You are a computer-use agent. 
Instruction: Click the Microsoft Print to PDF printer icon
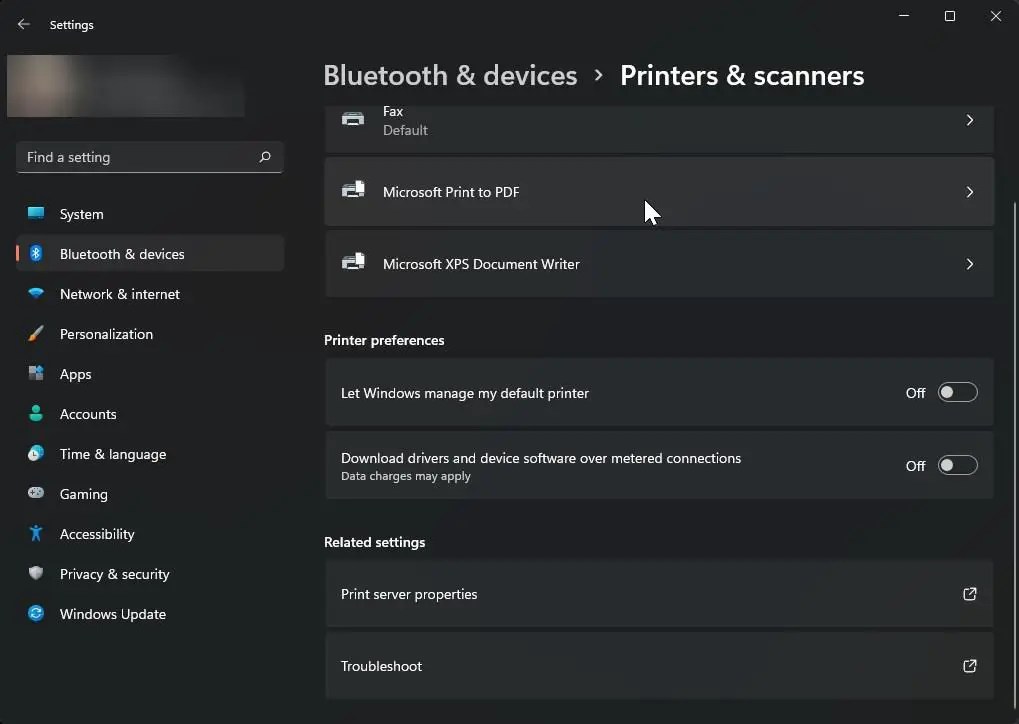[x=353, y=190]
